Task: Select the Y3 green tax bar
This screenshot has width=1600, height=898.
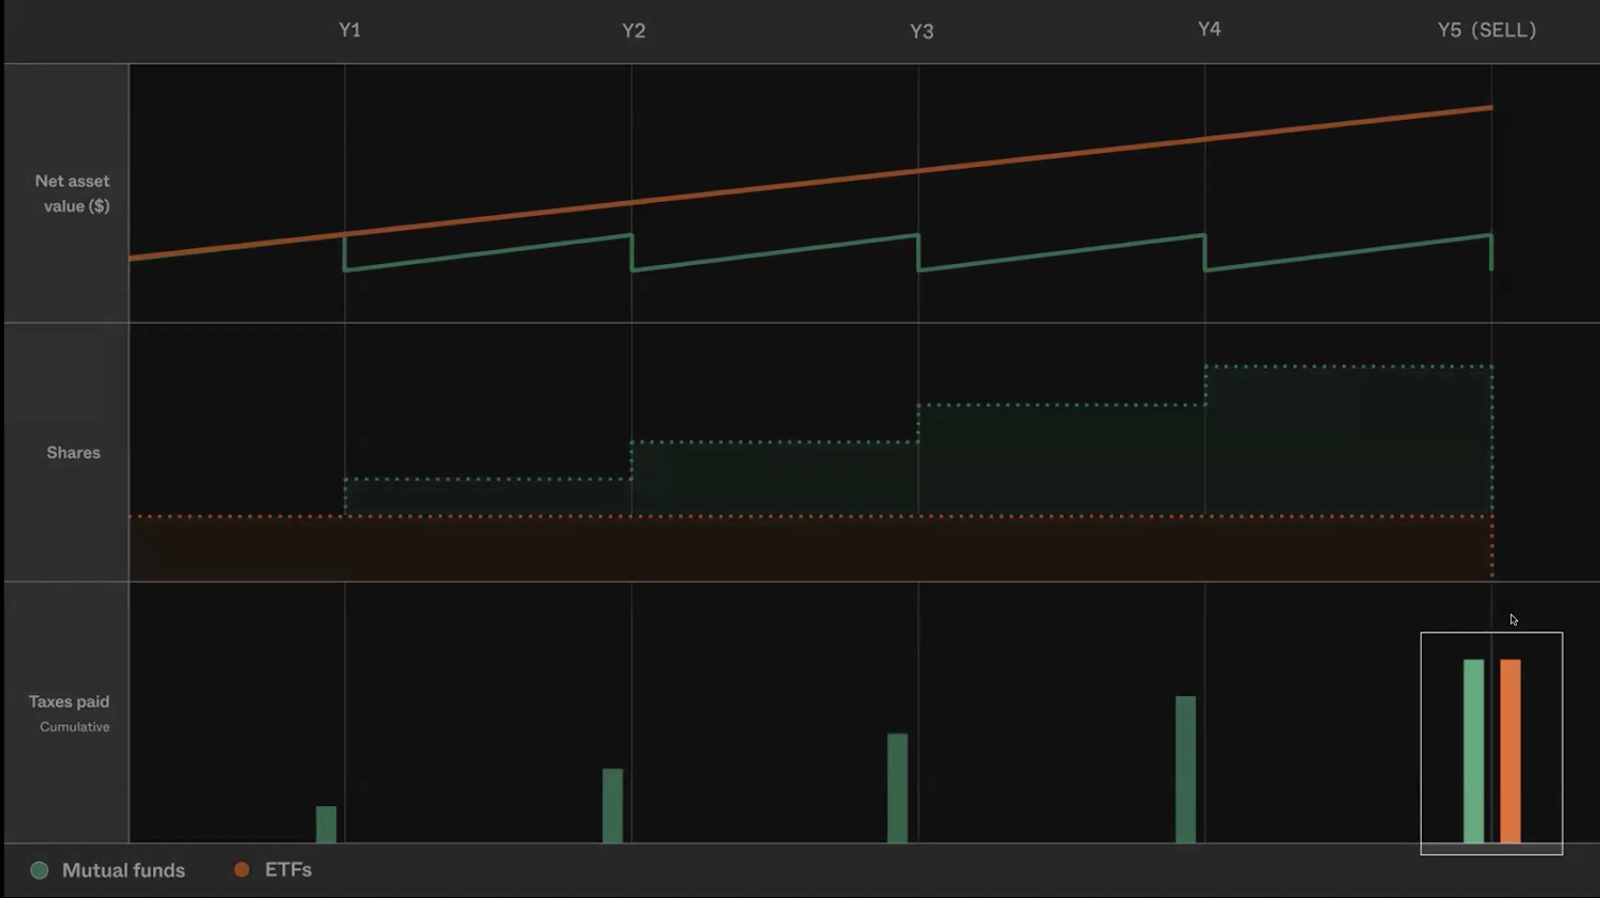Action: [897, 788]
